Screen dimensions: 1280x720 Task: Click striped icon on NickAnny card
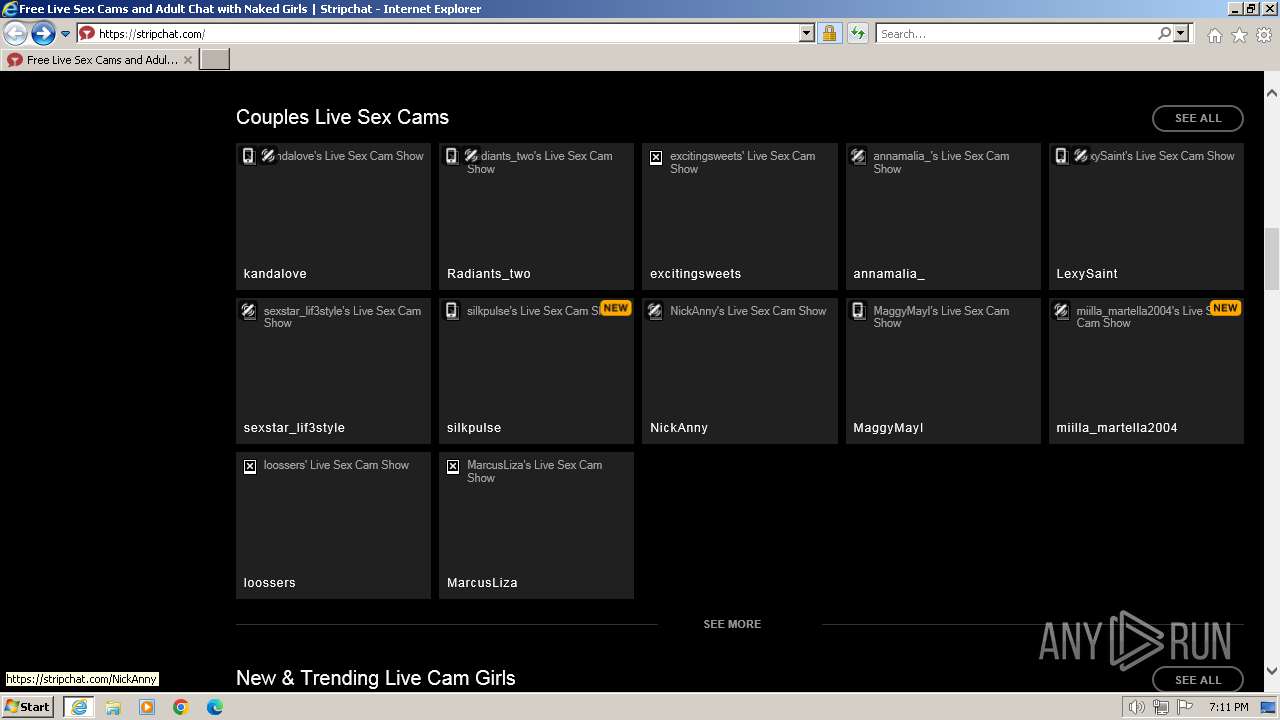pyautogui.click(x=655, y=311)
